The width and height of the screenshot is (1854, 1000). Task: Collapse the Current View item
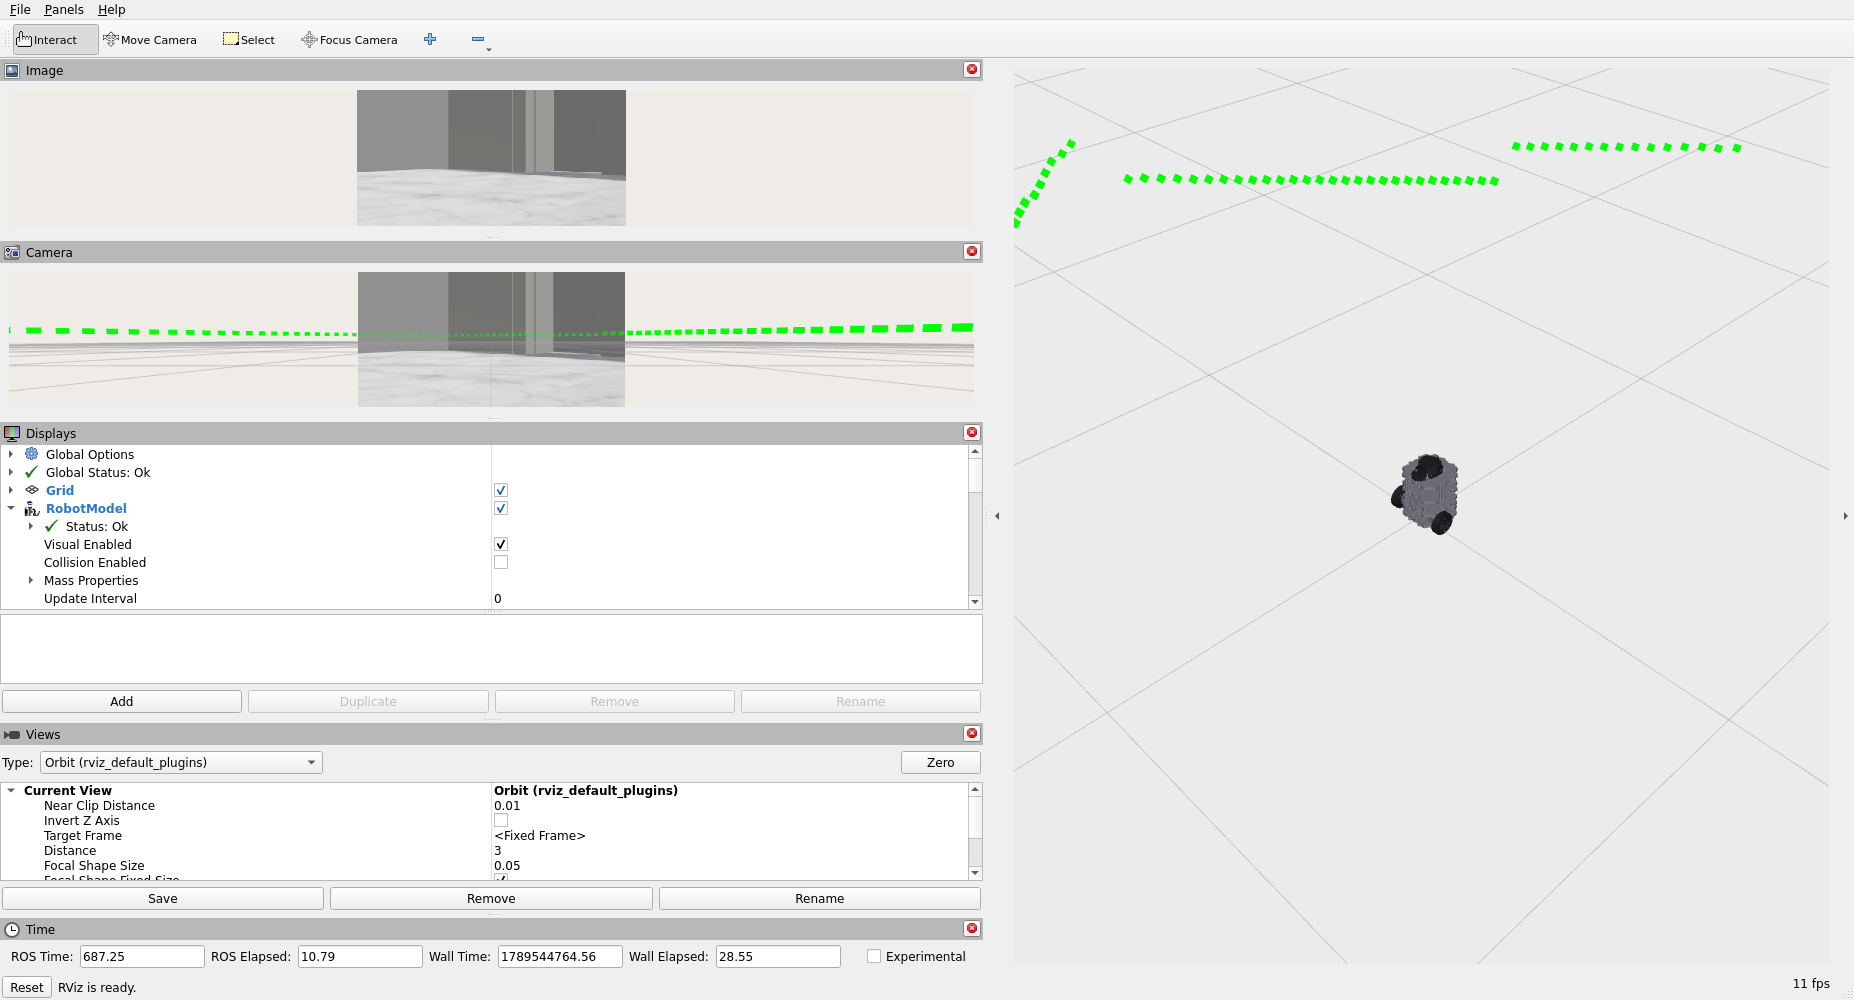(11, 790)
